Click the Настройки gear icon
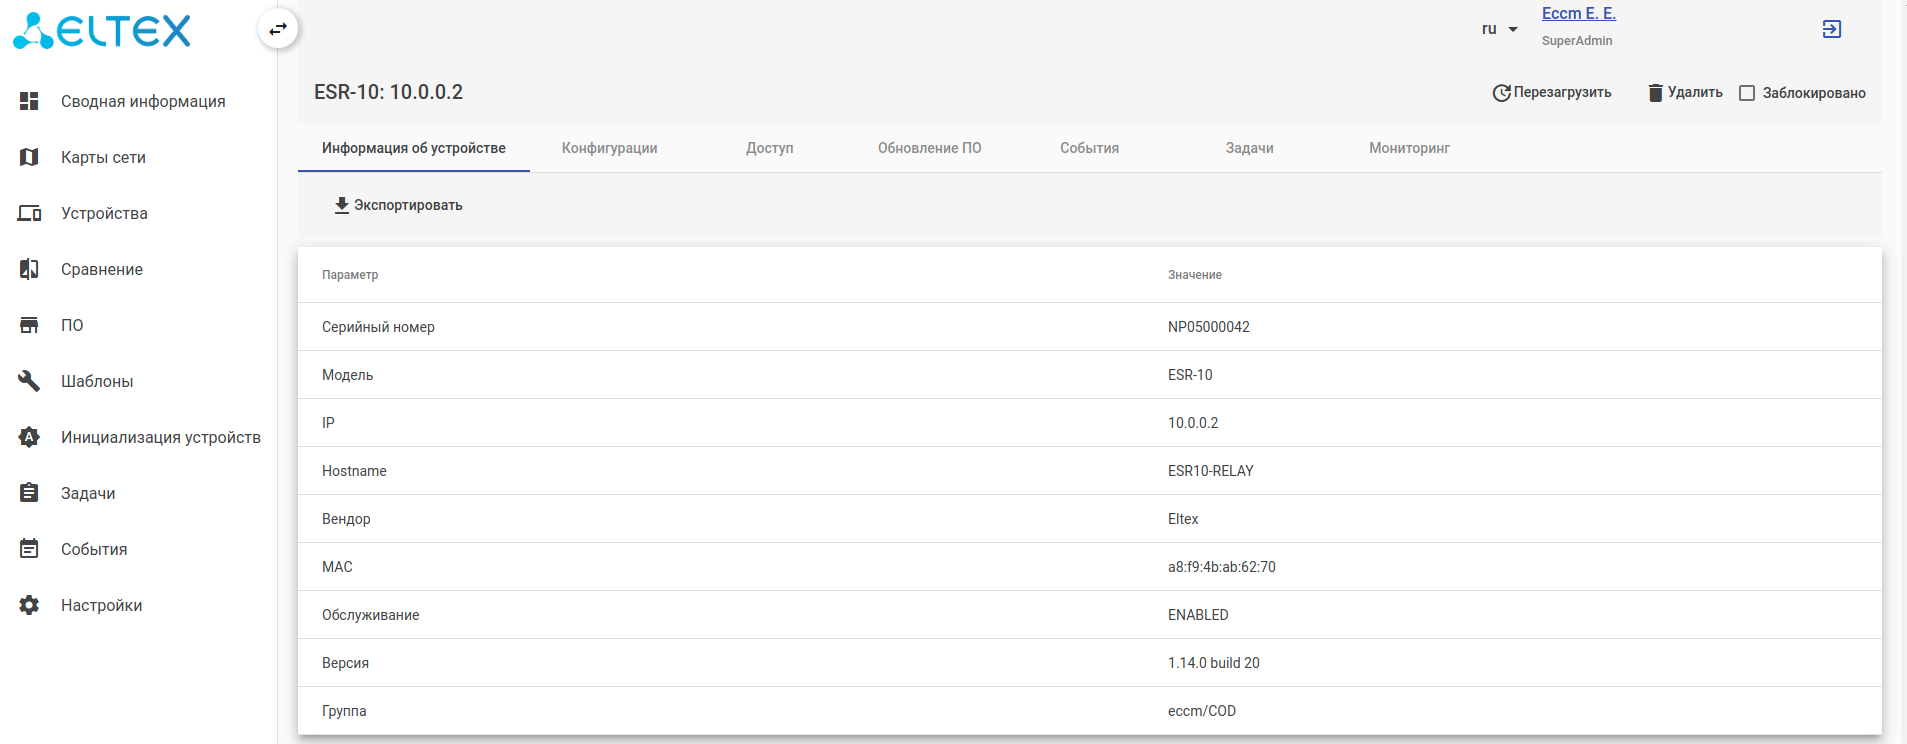 29,605
